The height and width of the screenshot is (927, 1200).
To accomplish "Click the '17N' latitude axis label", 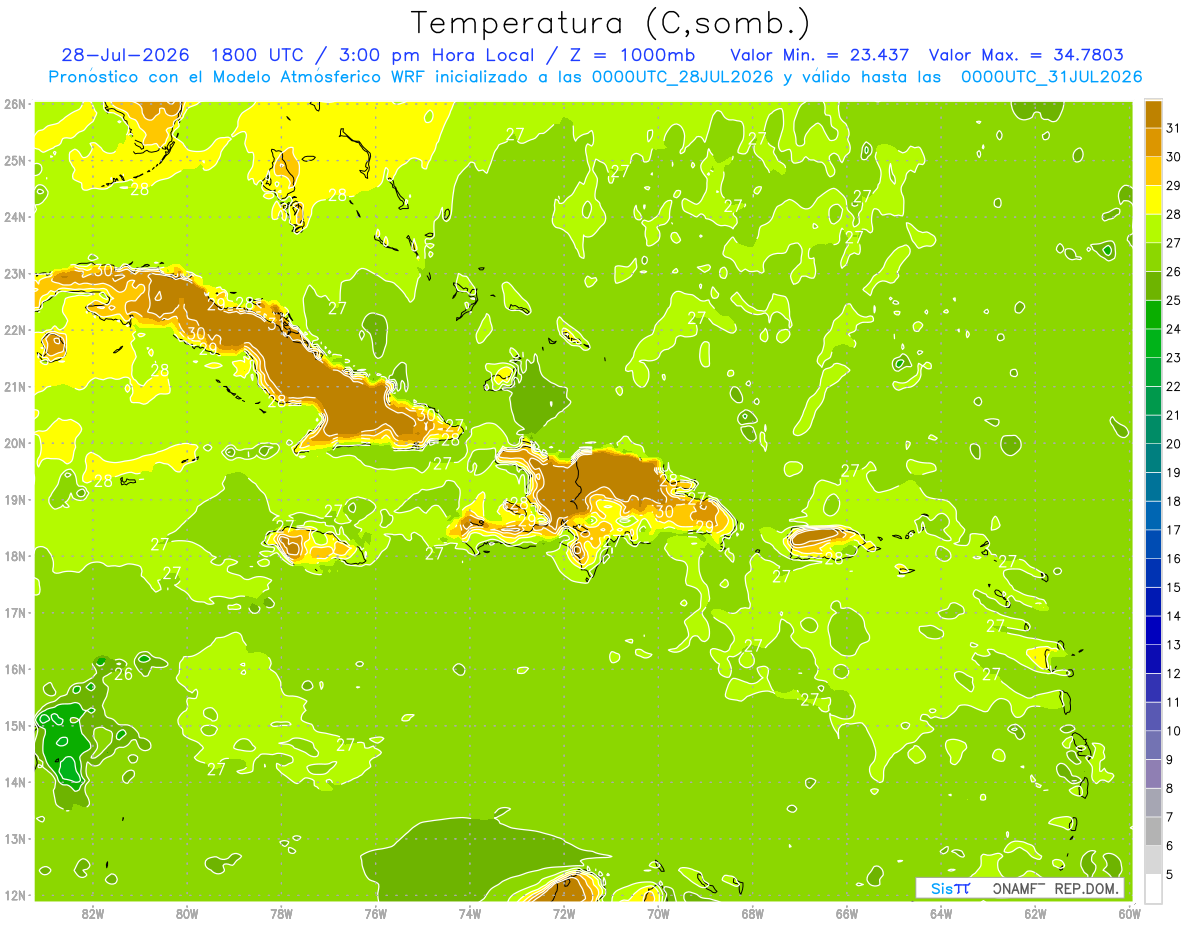I will click(x=15, y=613).
